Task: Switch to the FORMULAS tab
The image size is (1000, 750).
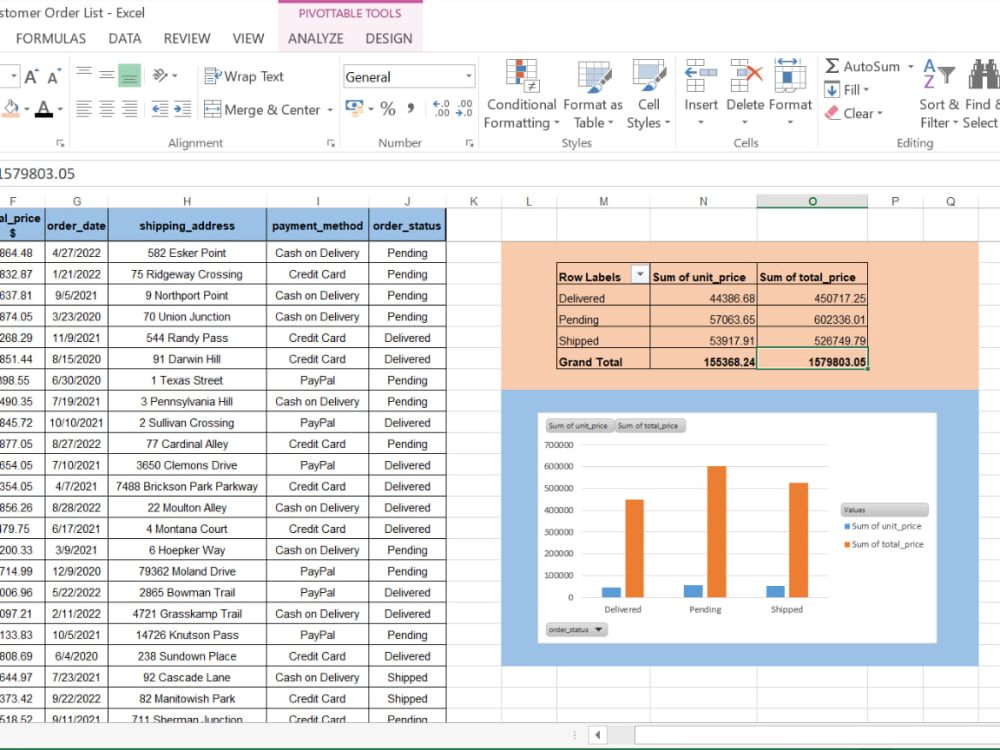Action: pos(51,39)
